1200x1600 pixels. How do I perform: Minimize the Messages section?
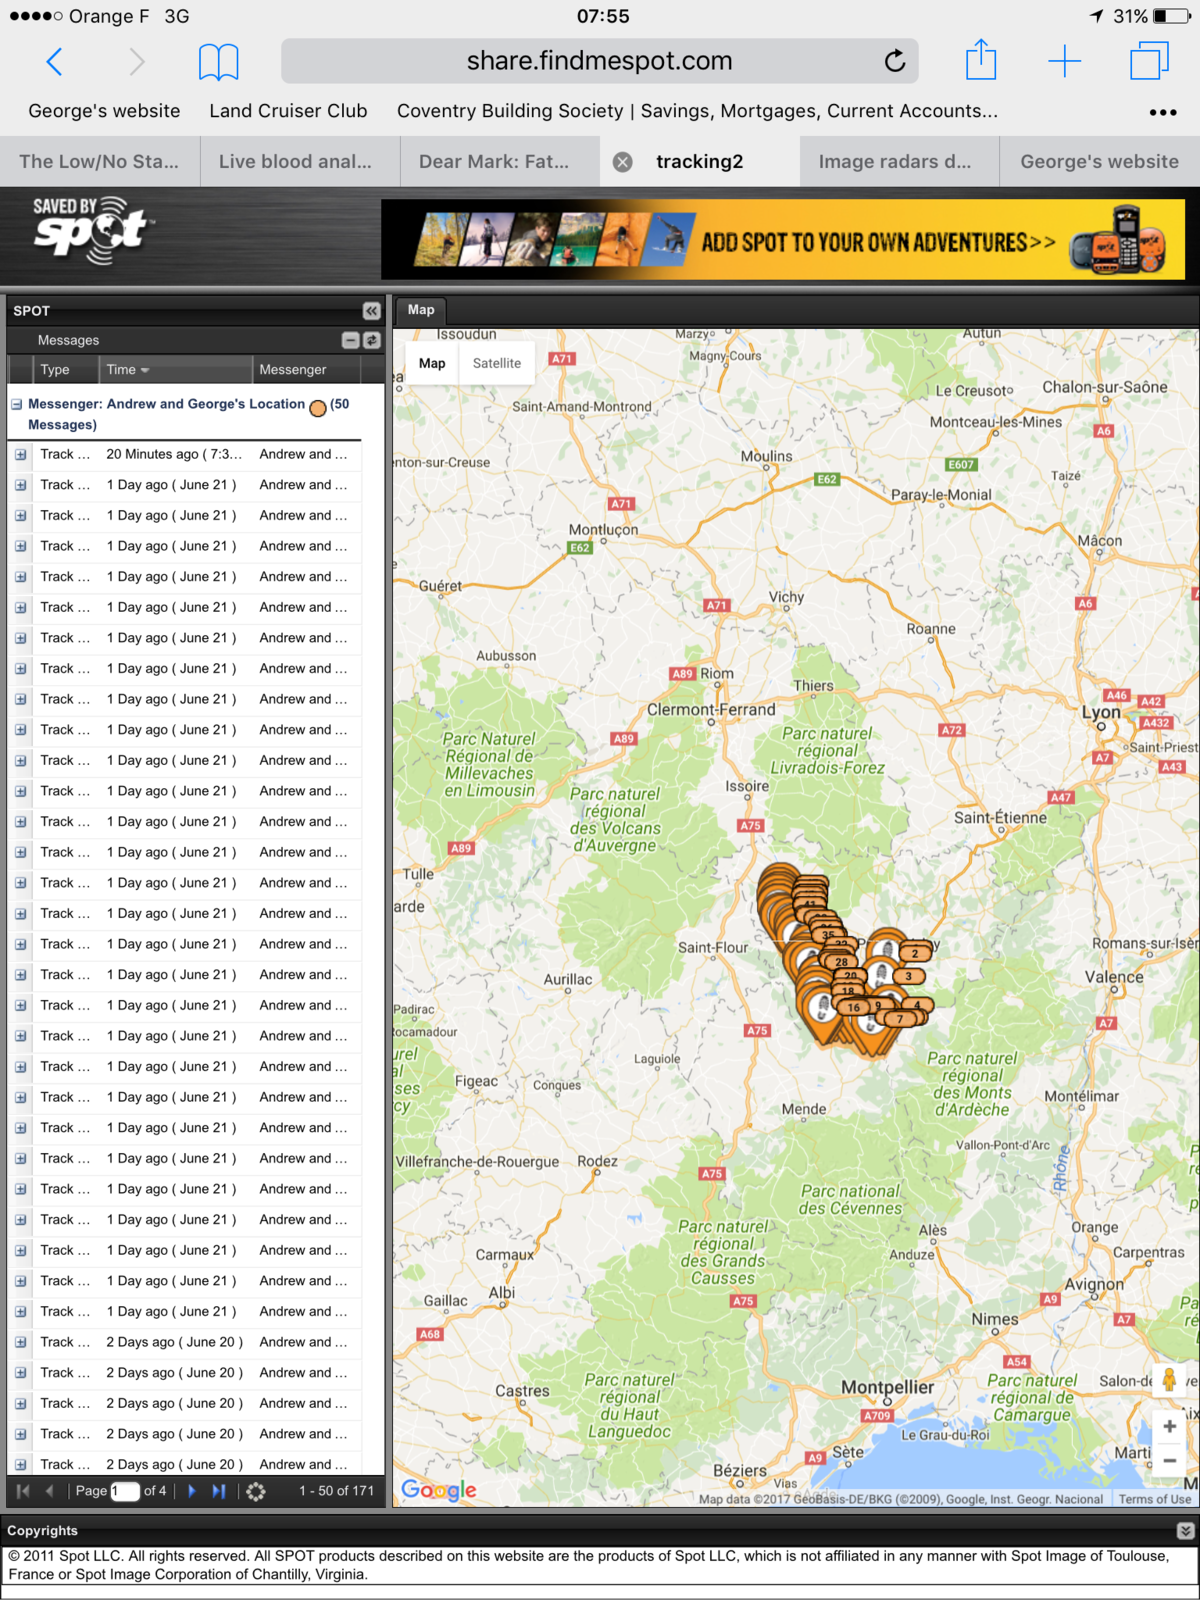pos(350,340)
